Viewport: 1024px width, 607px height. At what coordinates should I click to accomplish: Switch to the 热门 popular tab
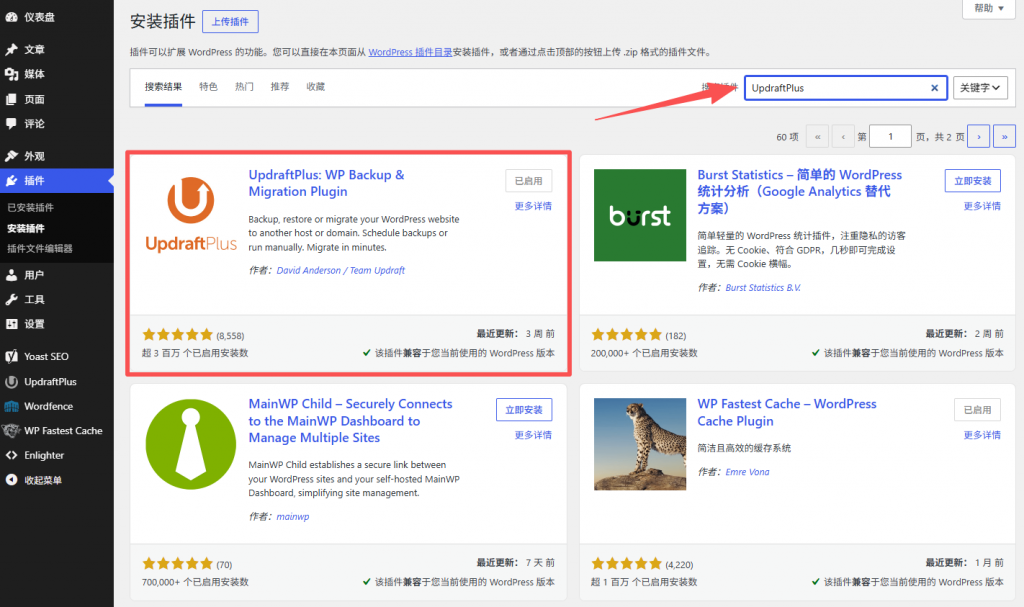[244, 87]
